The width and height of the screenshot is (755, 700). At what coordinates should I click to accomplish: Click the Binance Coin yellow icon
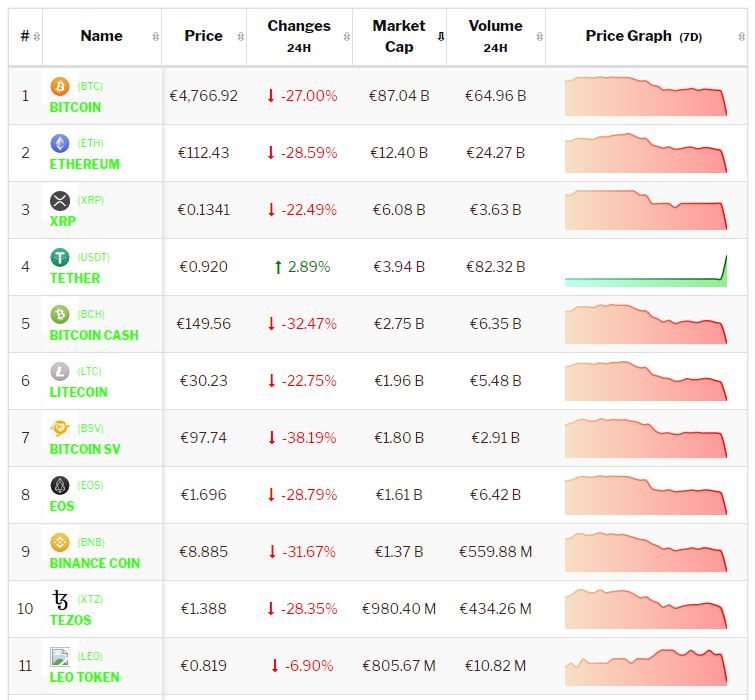tap(60, 542)
